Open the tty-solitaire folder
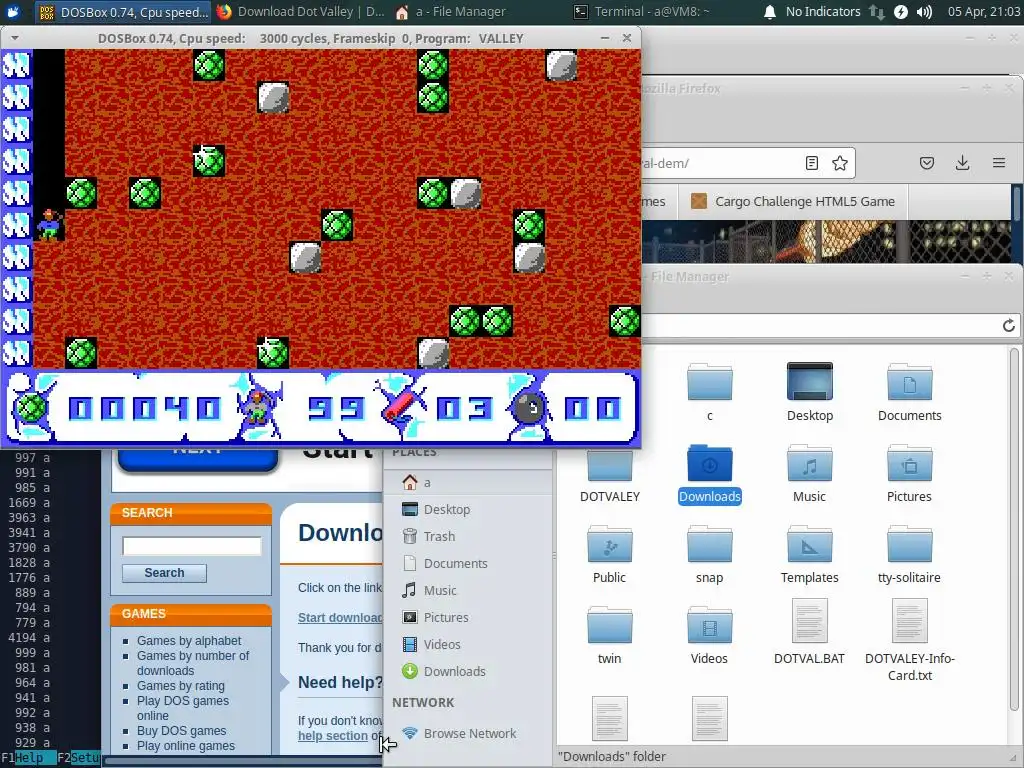Viewport: 1024px width, 768px height. point(909,554)
